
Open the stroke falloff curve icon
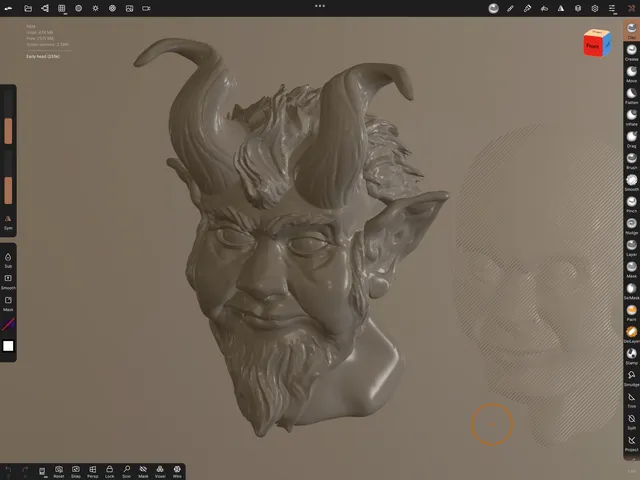click(x=8, y=324)
